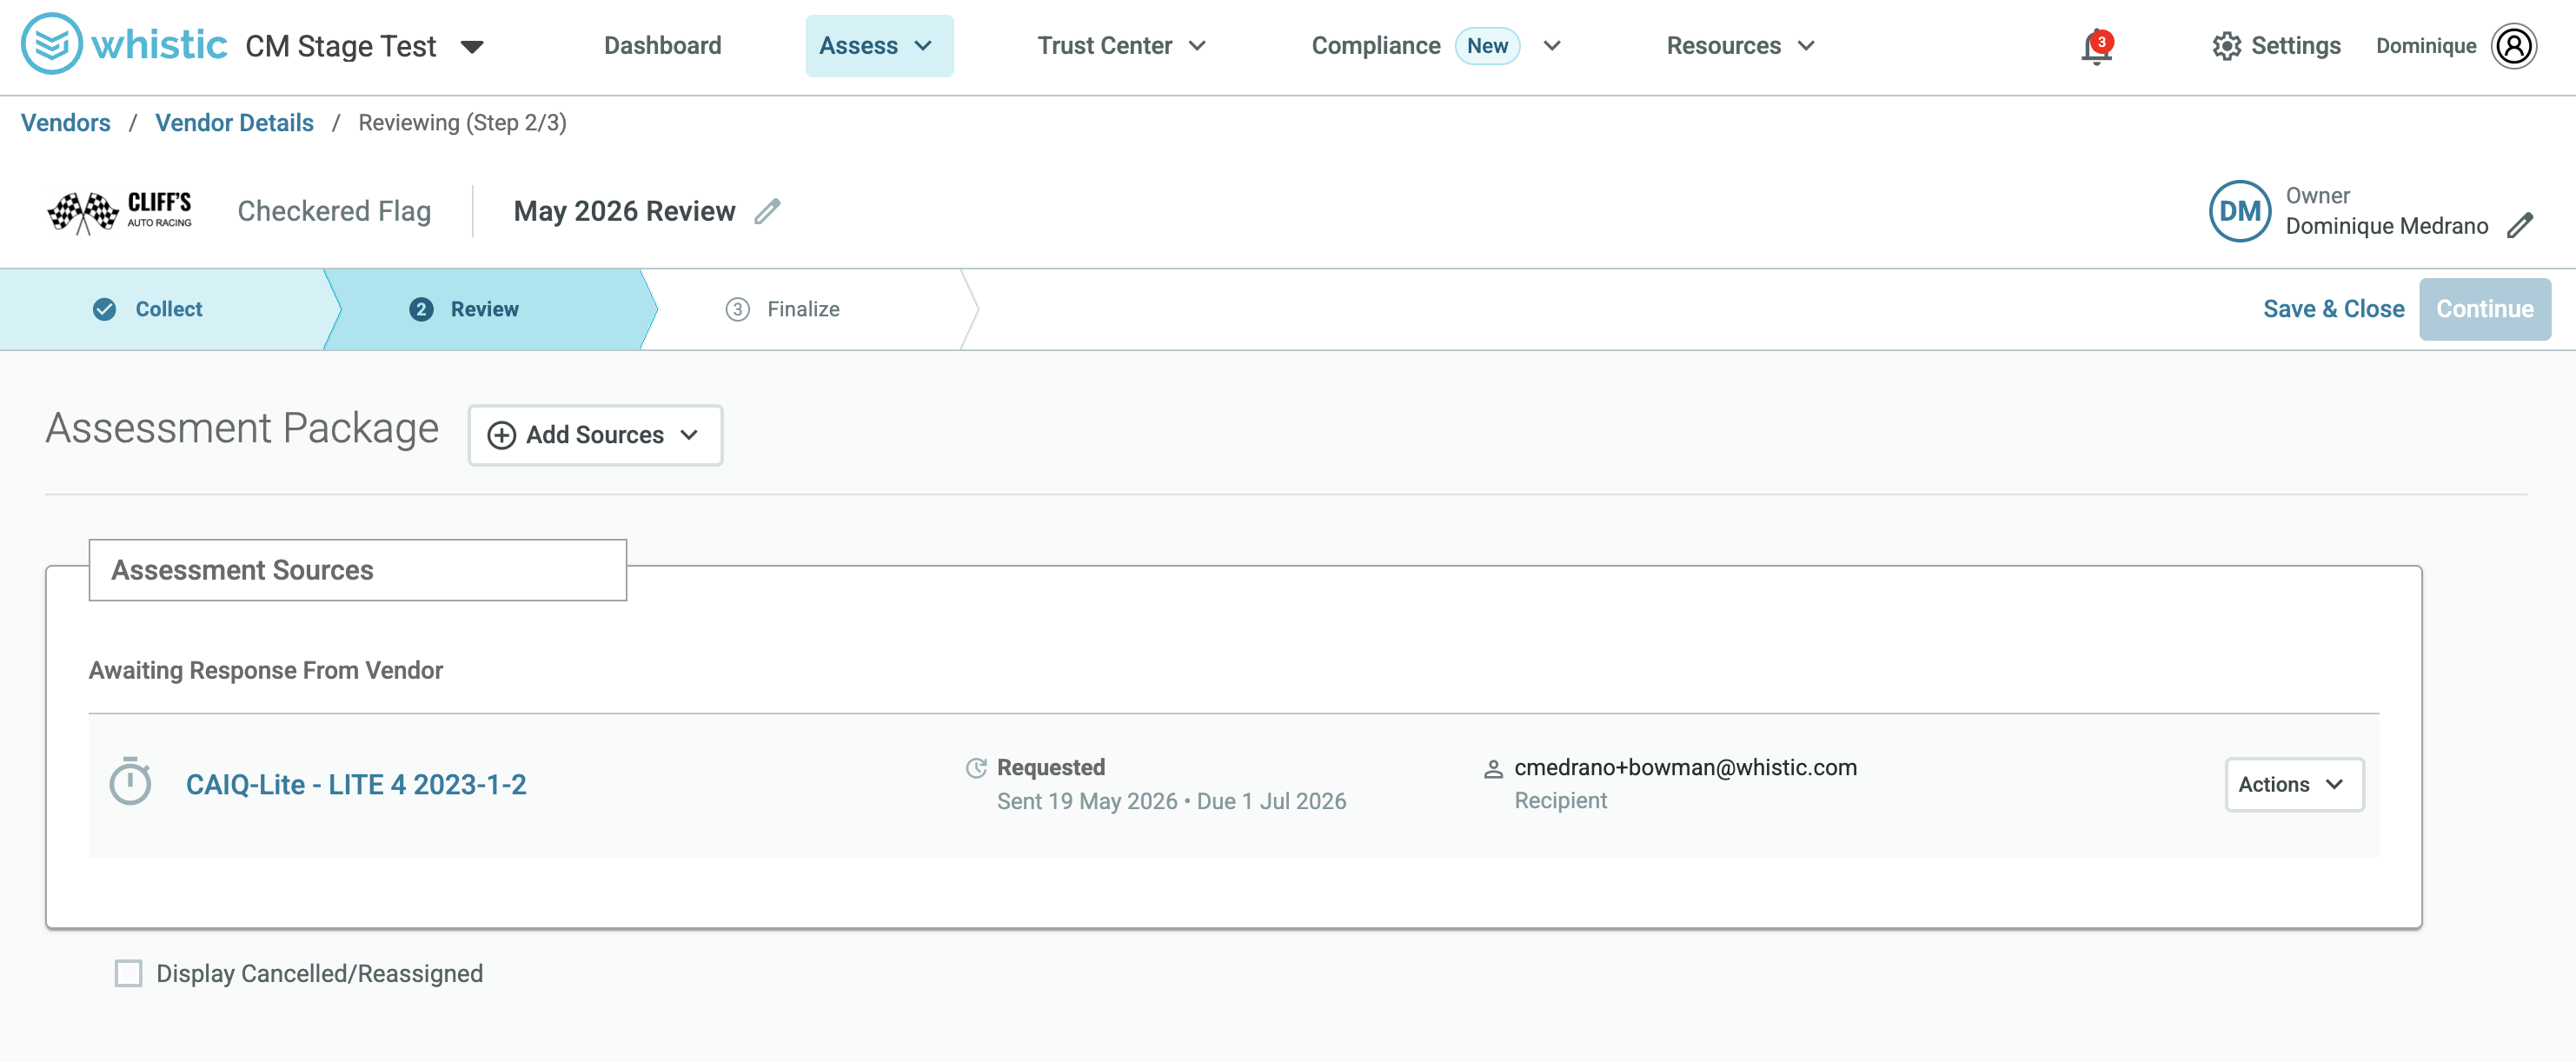This screenshot has height=1062, width=2576.
Task: Click the Assessment Sources heading
Action: 242,570
